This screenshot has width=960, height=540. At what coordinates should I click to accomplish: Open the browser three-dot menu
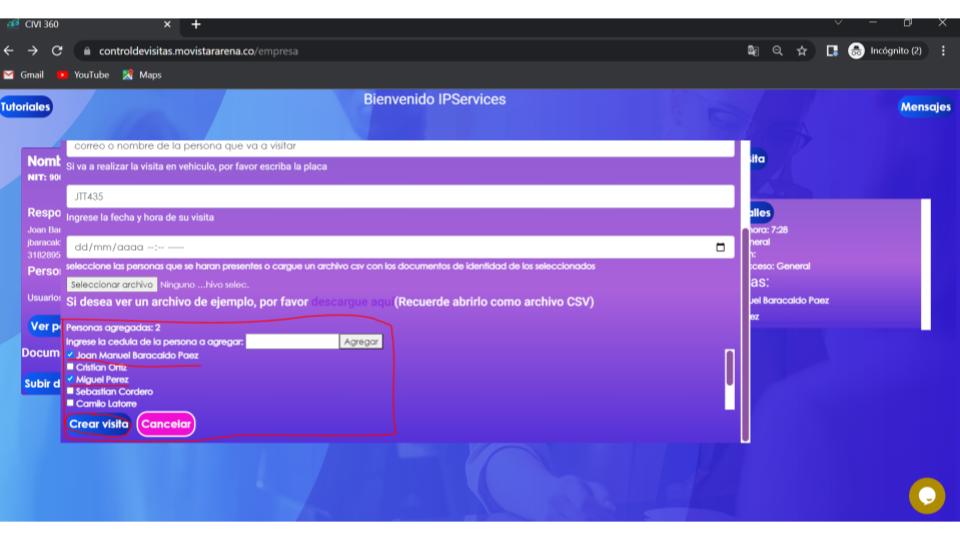click(x=943, y=51)
